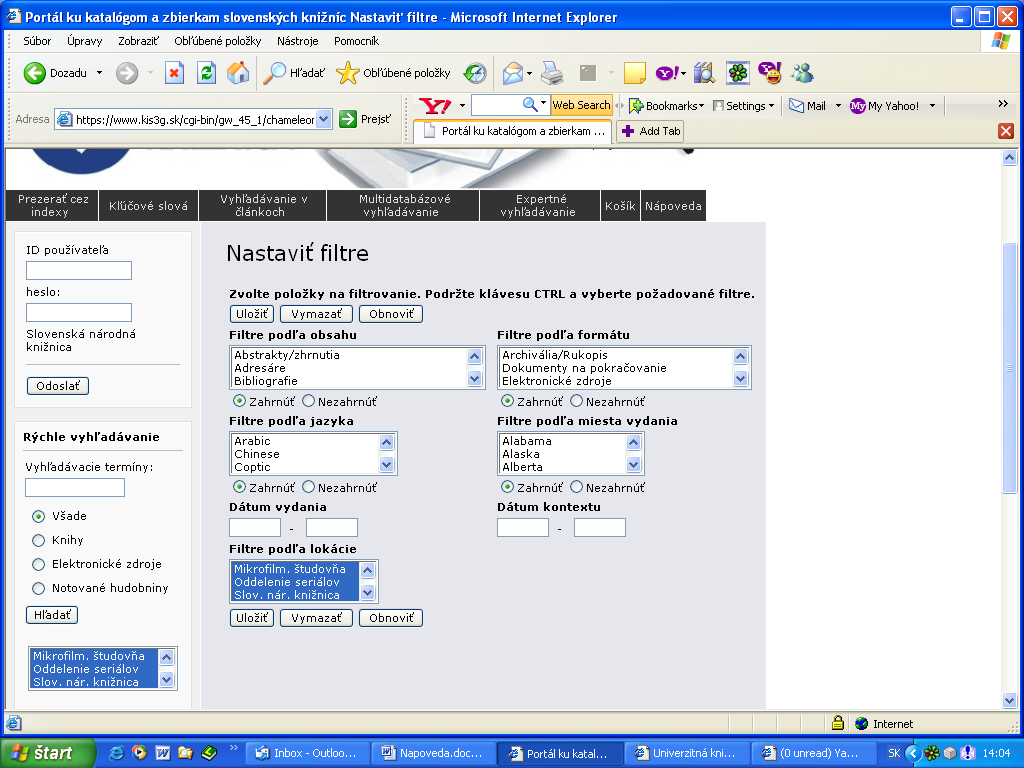Click the Refresh page icon
Viewport: 1024px width, 768px height.
click(x=207, y=73)
